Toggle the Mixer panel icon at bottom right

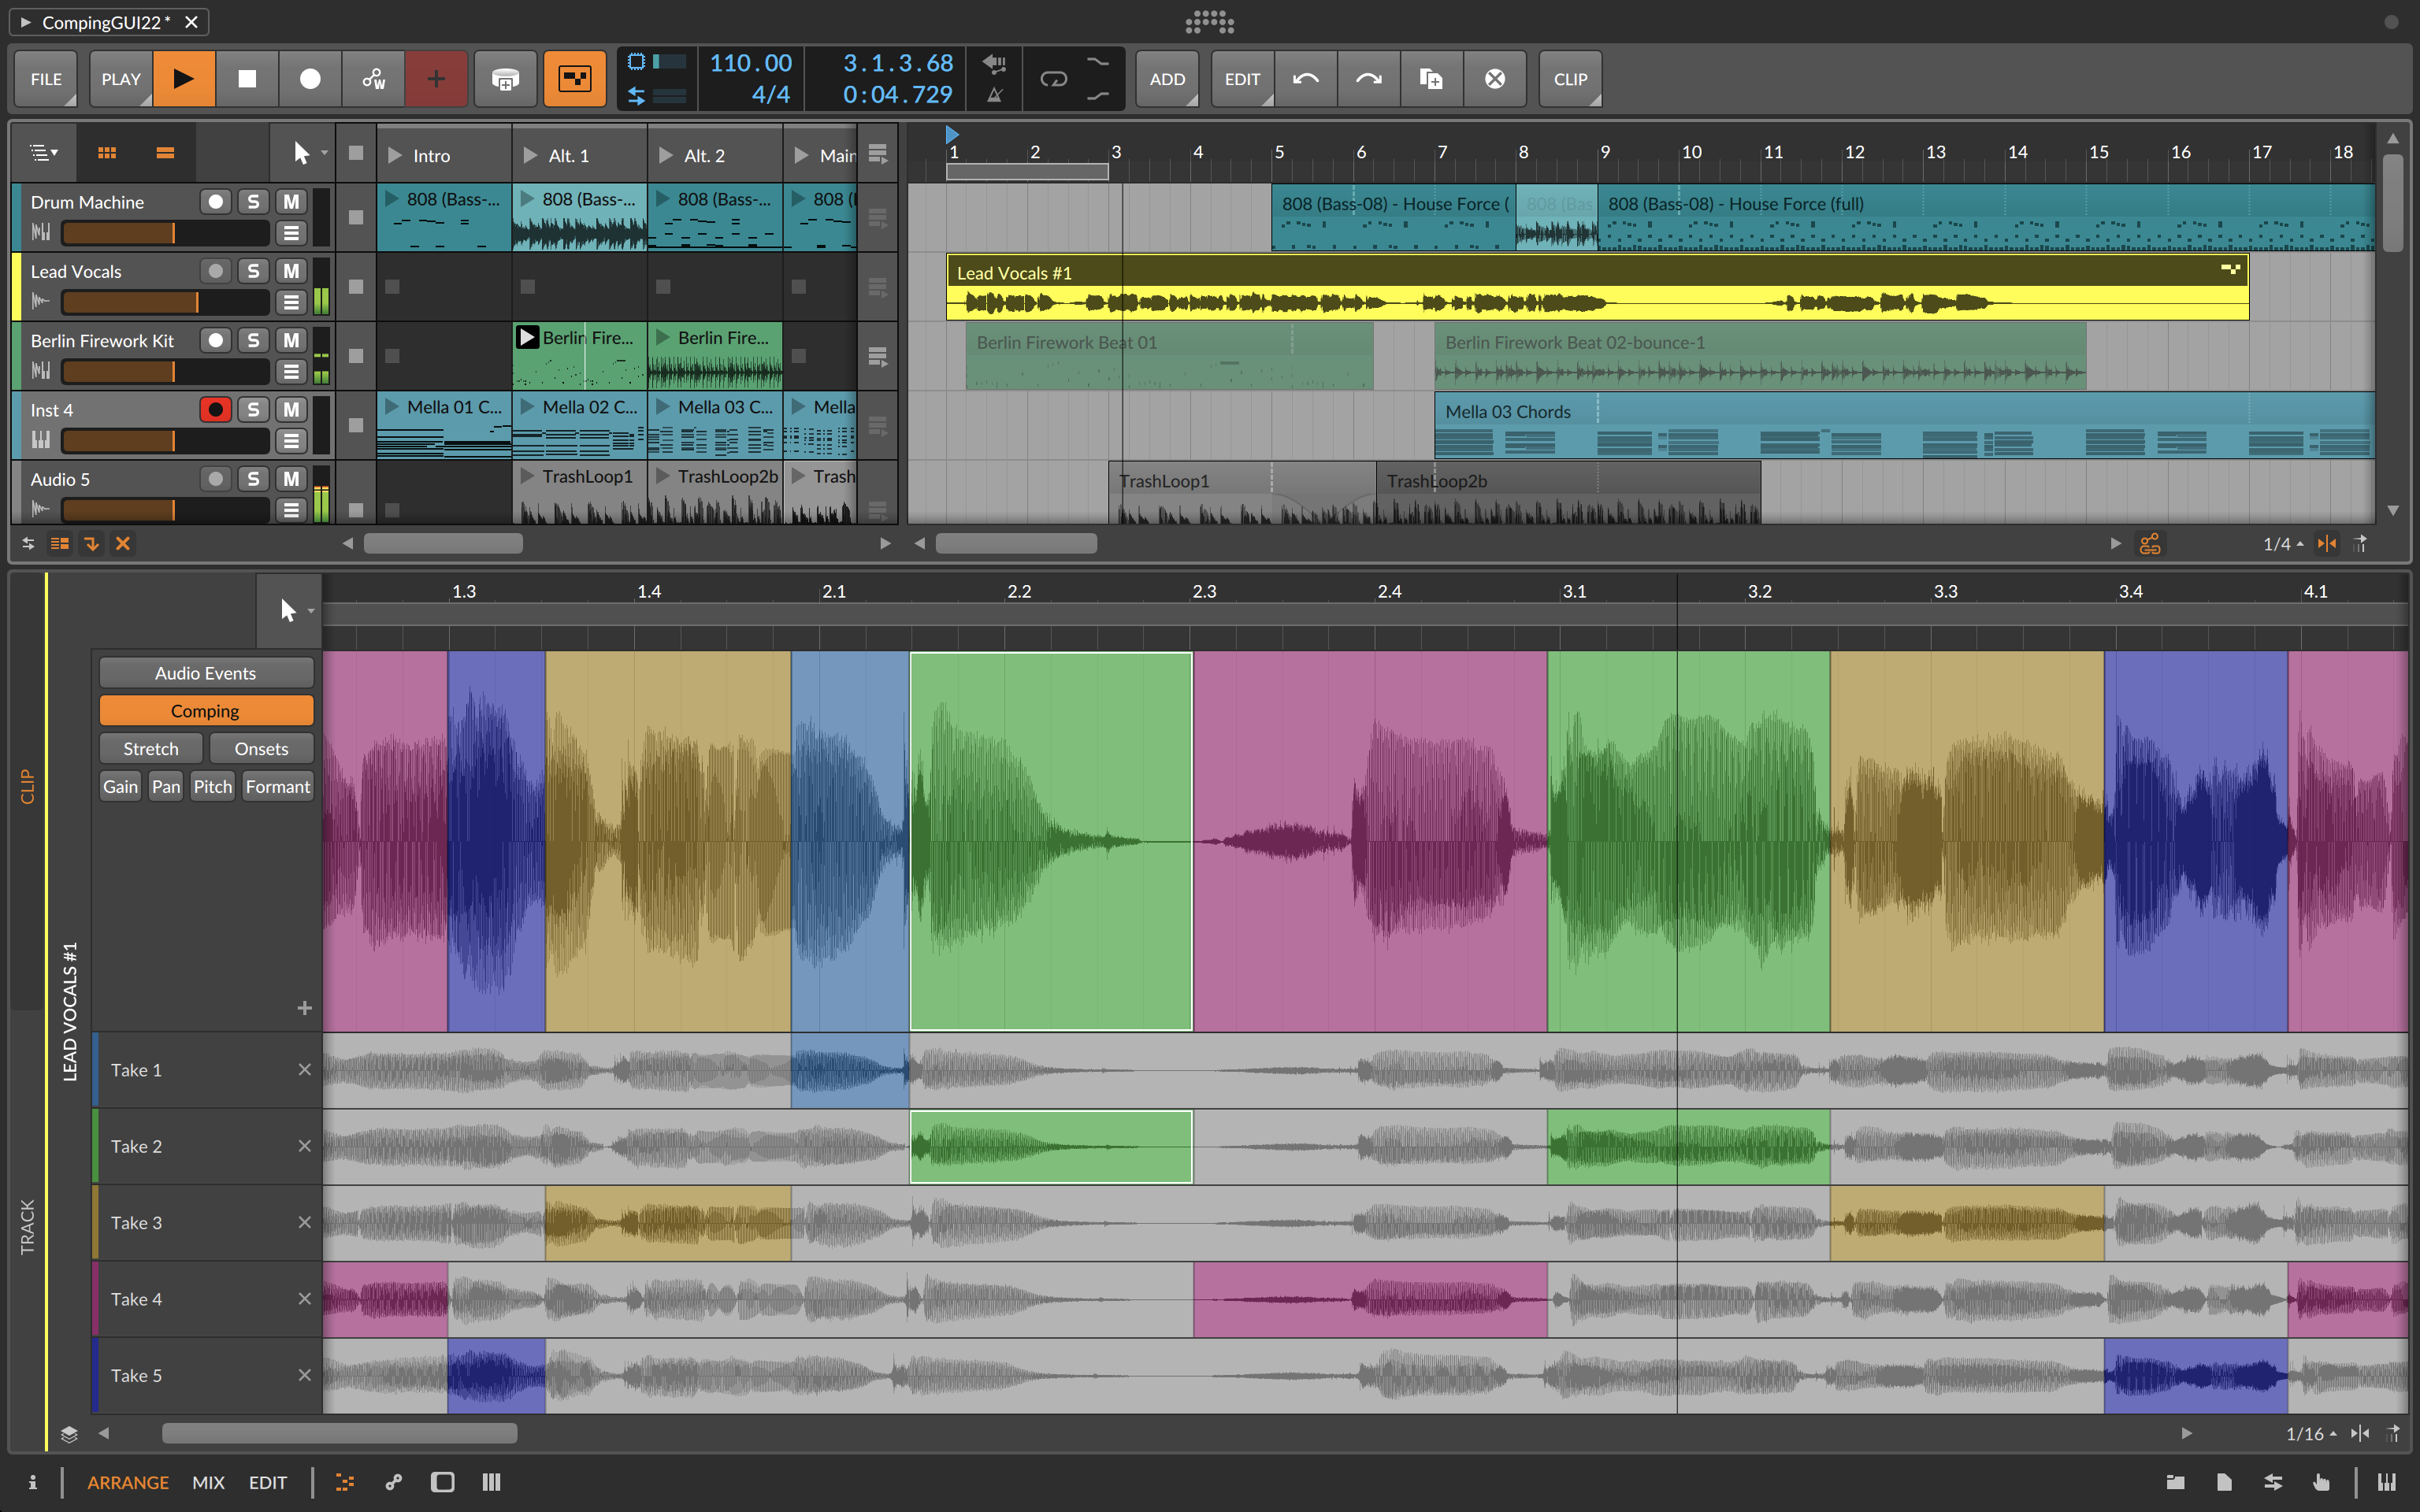pos(491,1482)
